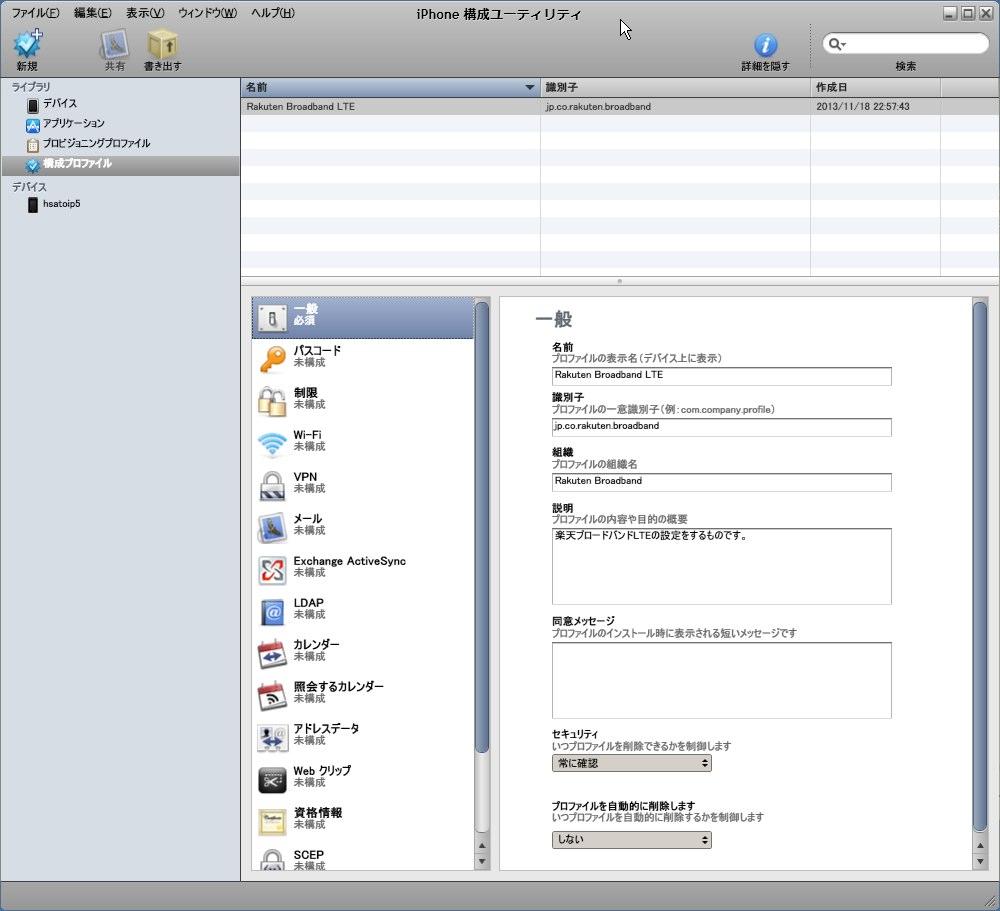Click the プロビジョニングプロファイル document icon
This screenshot has height=911, width=1000.
pos(33,145)
